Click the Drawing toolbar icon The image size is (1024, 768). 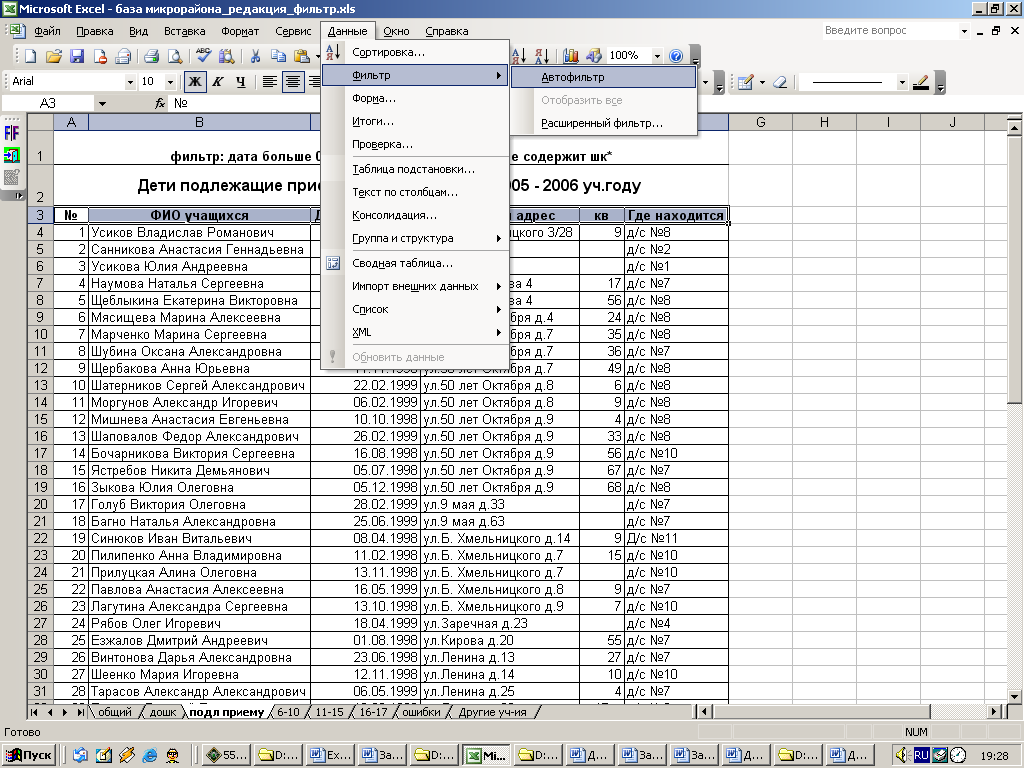coord(594,56)
